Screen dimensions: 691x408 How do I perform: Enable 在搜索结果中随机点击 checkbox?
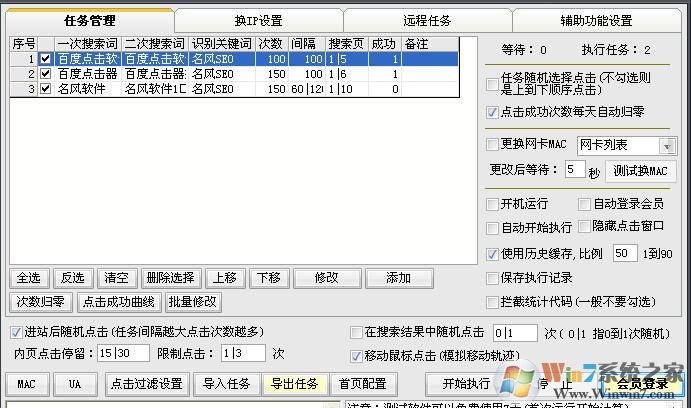point(356,332)
